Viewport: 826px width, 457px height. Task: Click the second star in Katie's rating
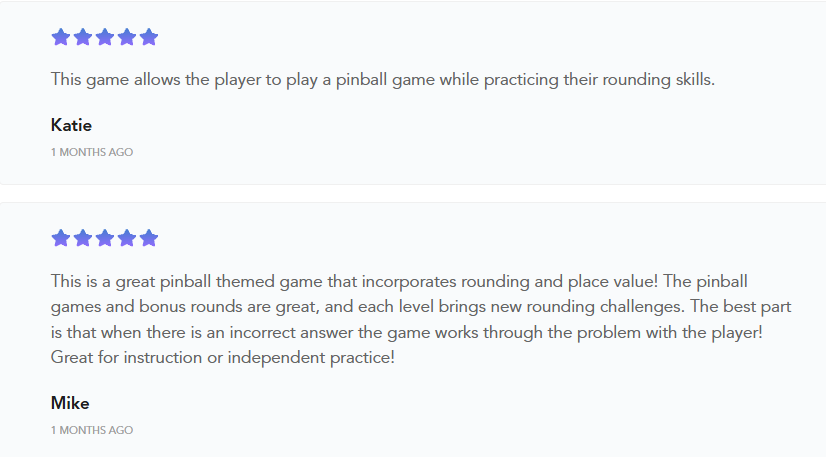(83, 38)
